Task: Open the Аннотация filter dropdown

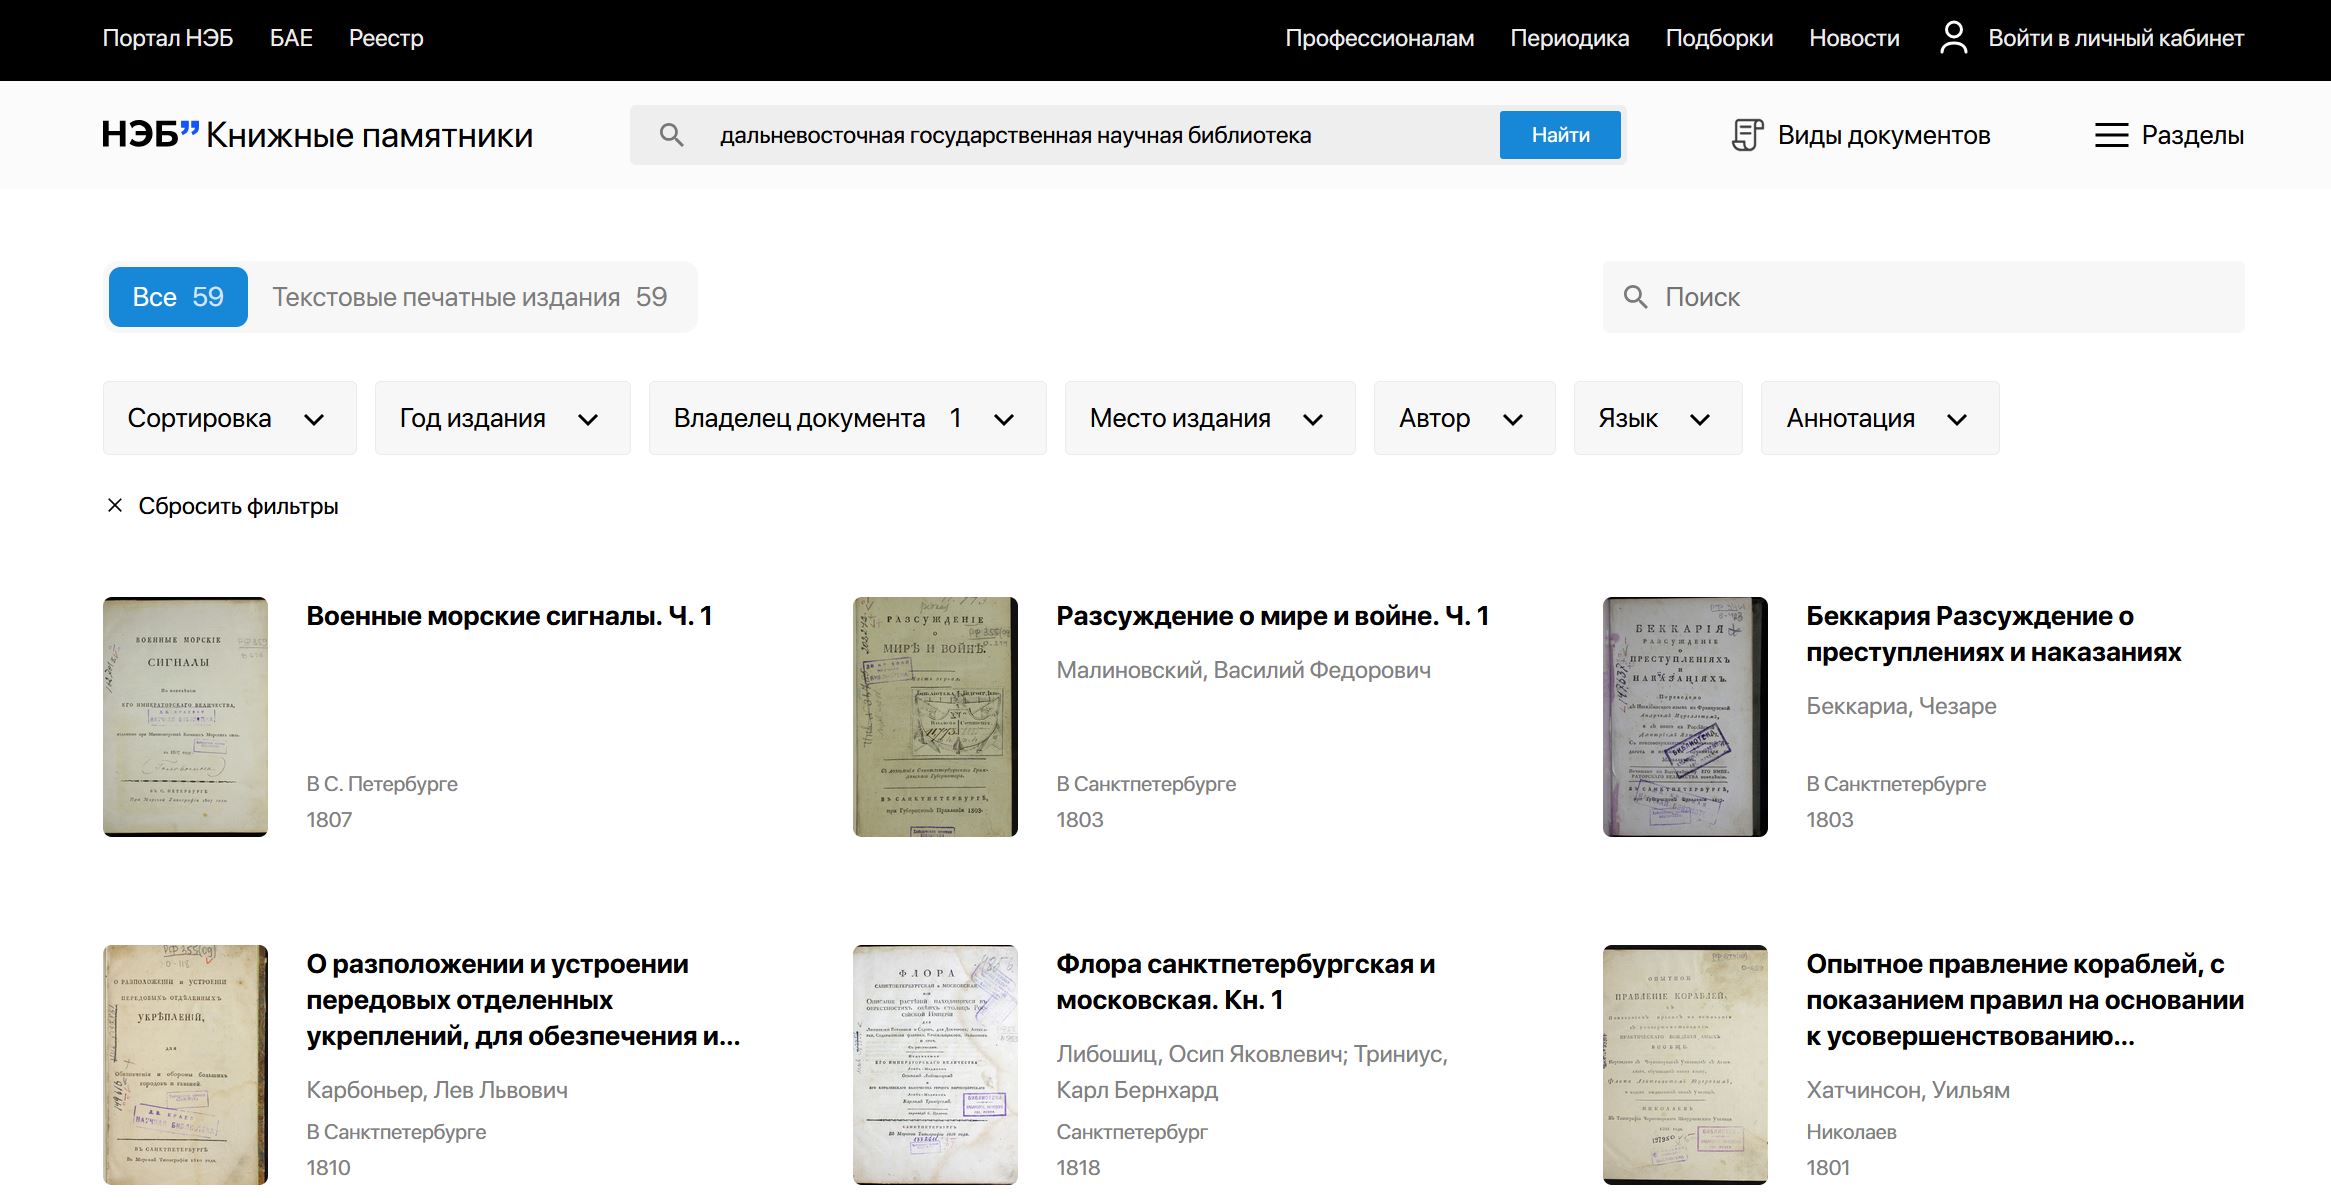Action: 1879,418
